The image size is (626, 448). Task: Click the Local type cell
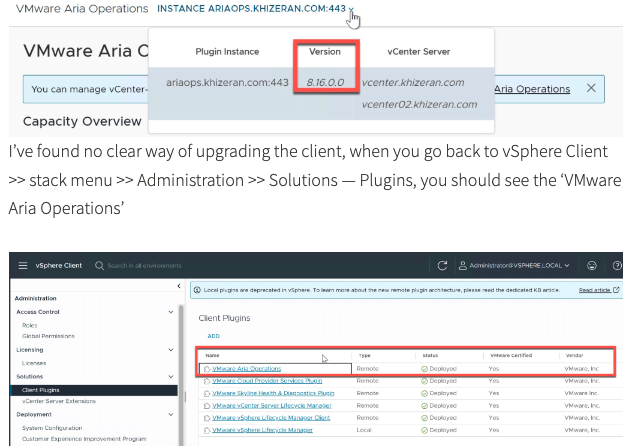tap(364, 430)
